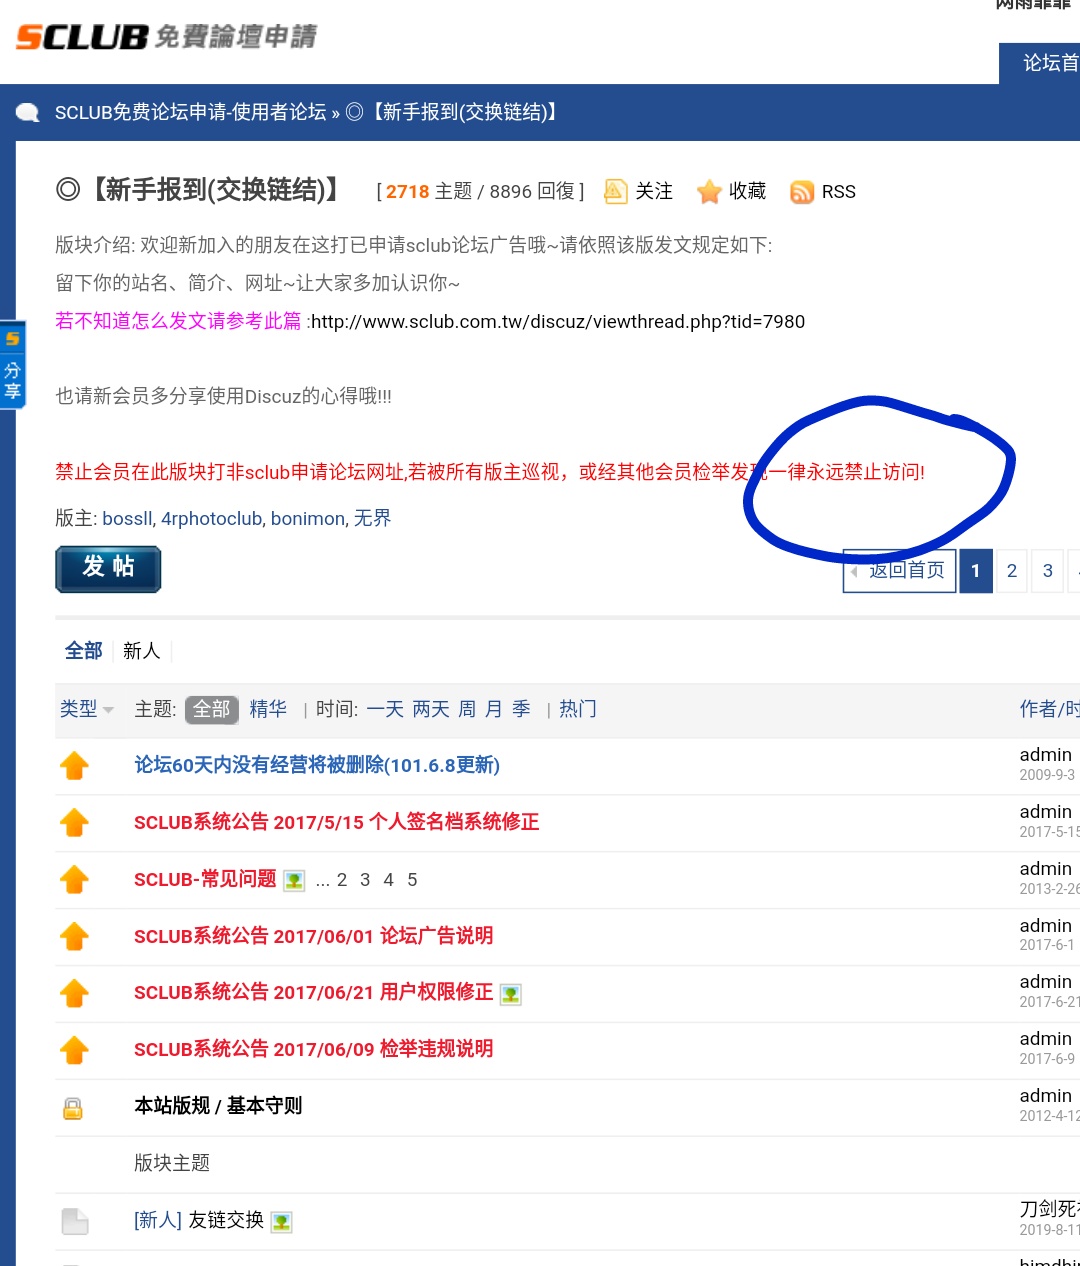The image size is (1080, 1266).
Task: Select current page 1 button
Action: pyautogui.click(x=976, y=571)
